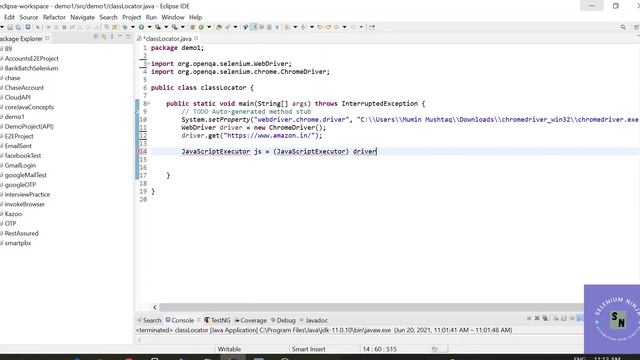The width and height of the screenshot is (640, 360).
Task: Open the Next Annotation dropdown arrow
Action: [295, 27]
